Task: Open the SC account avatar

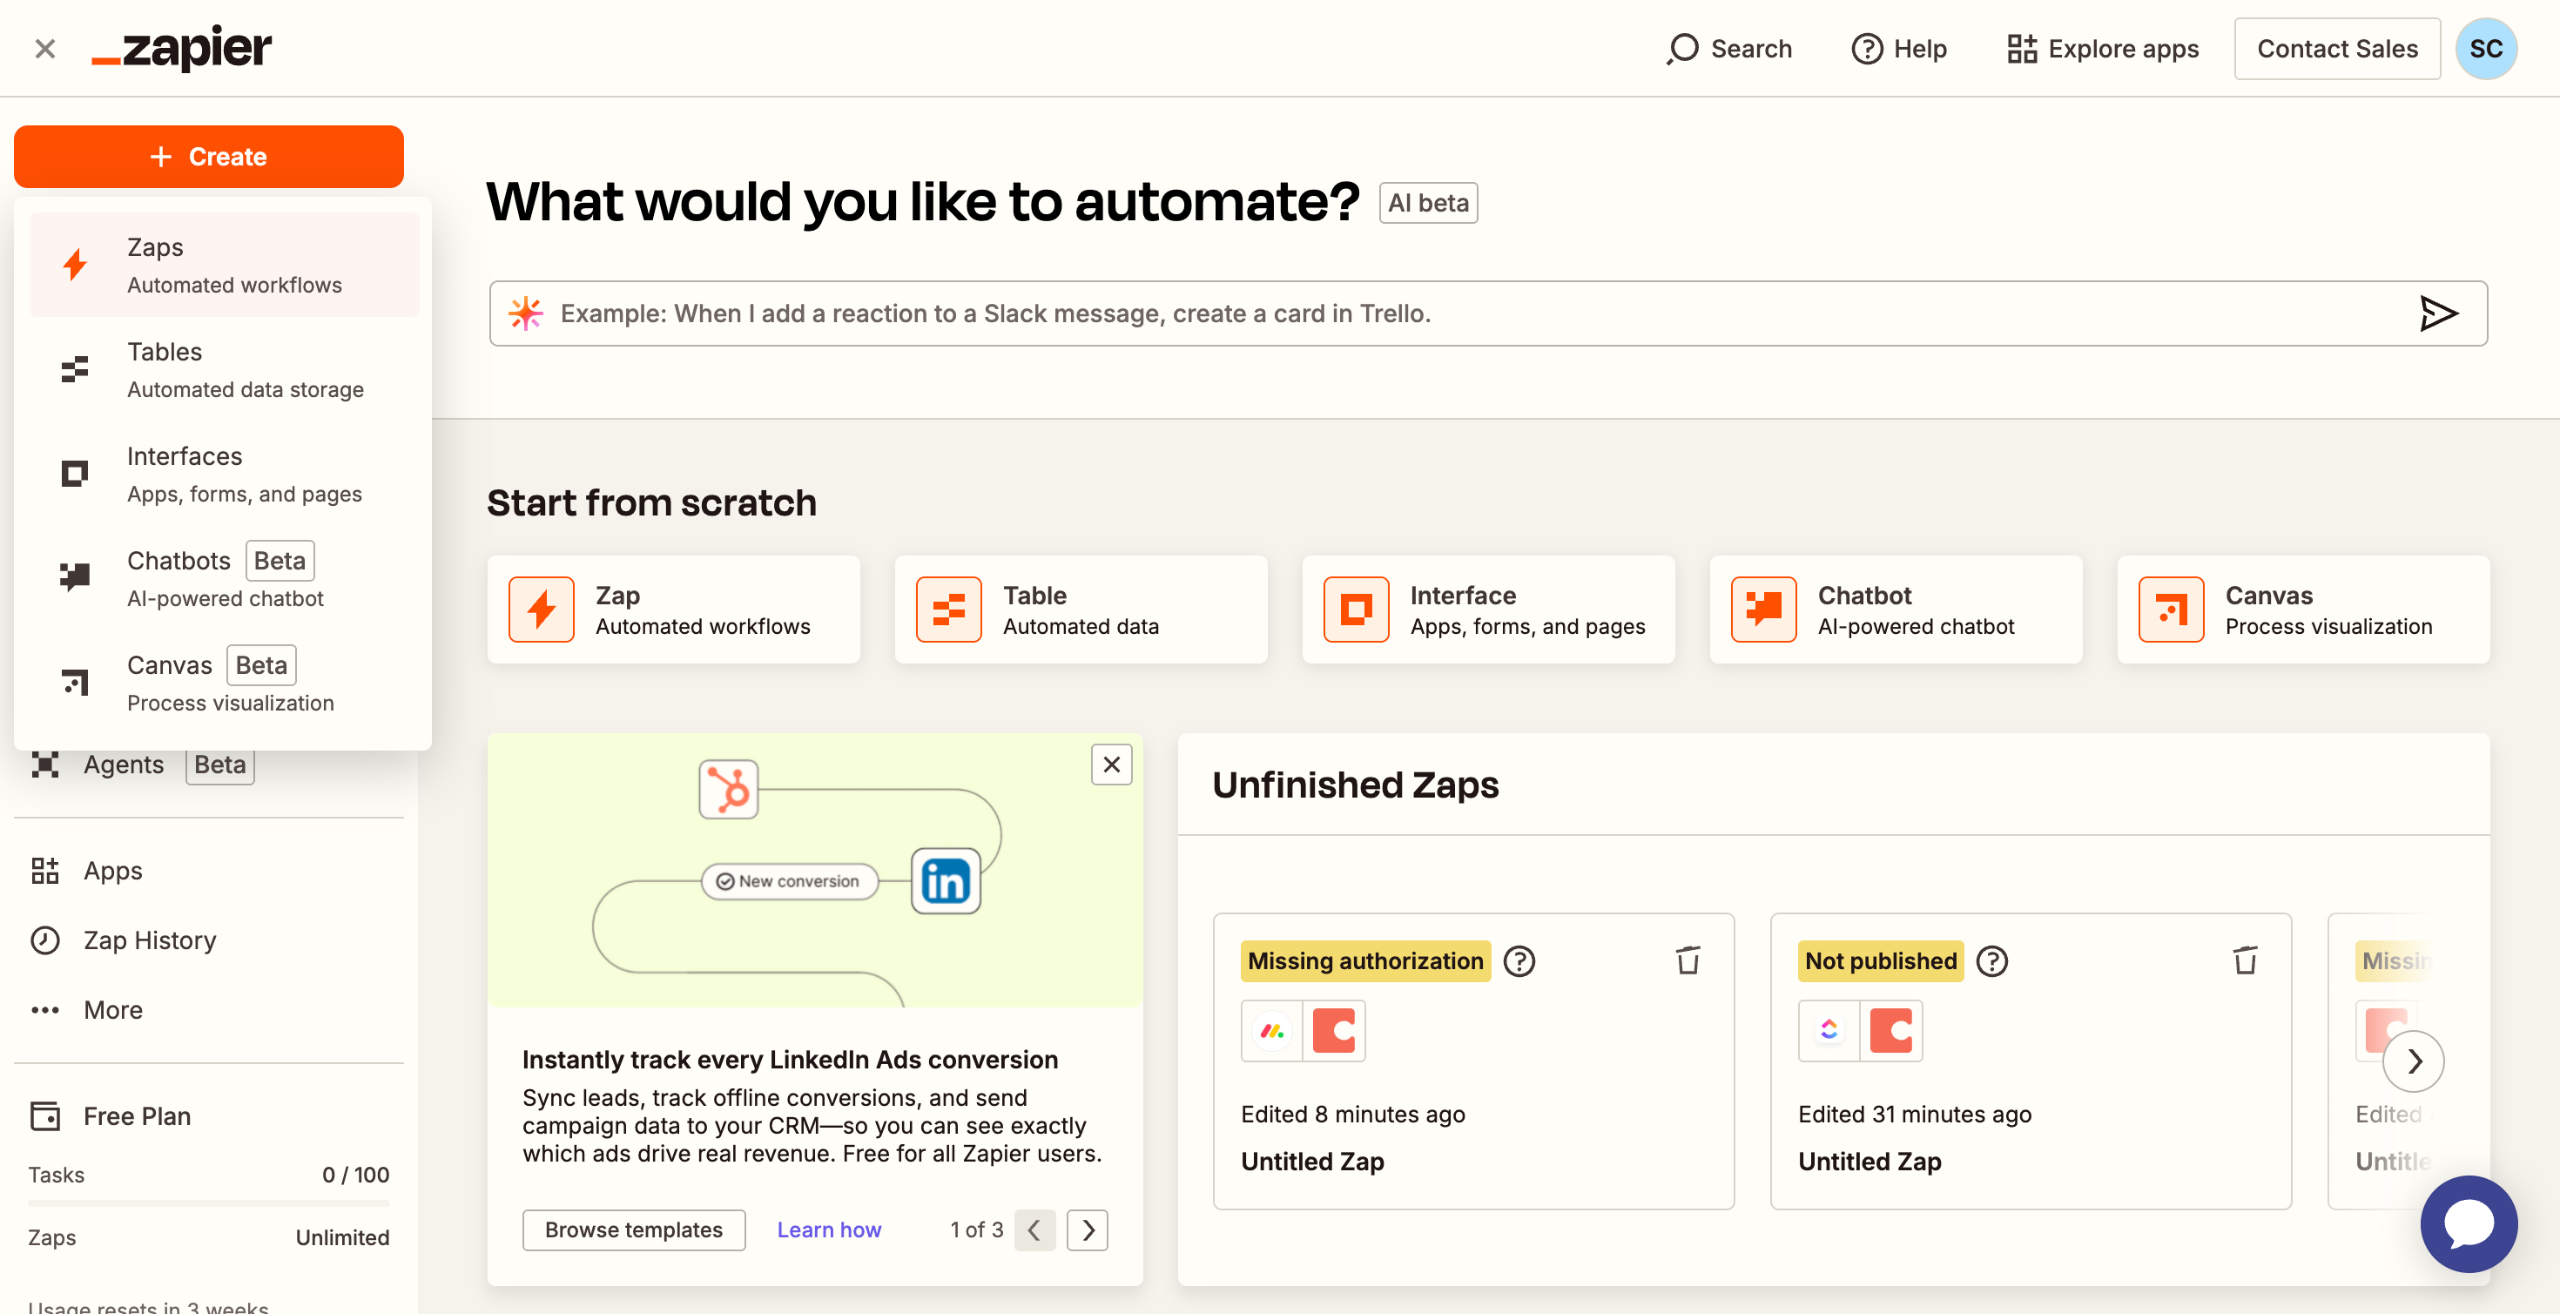Action: pos(2485,49)
